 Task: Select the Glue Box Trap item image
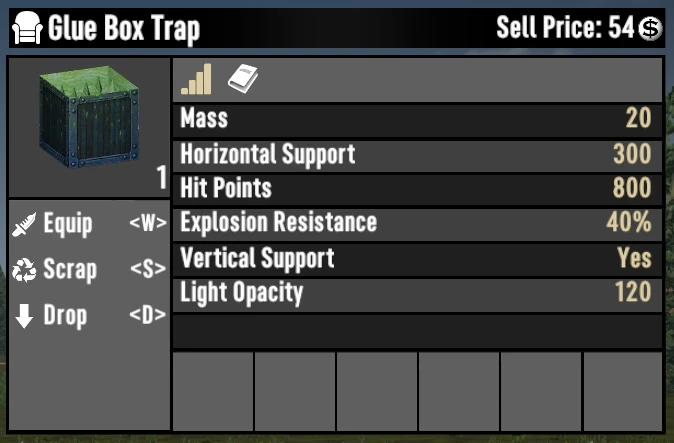pos(89,116)
